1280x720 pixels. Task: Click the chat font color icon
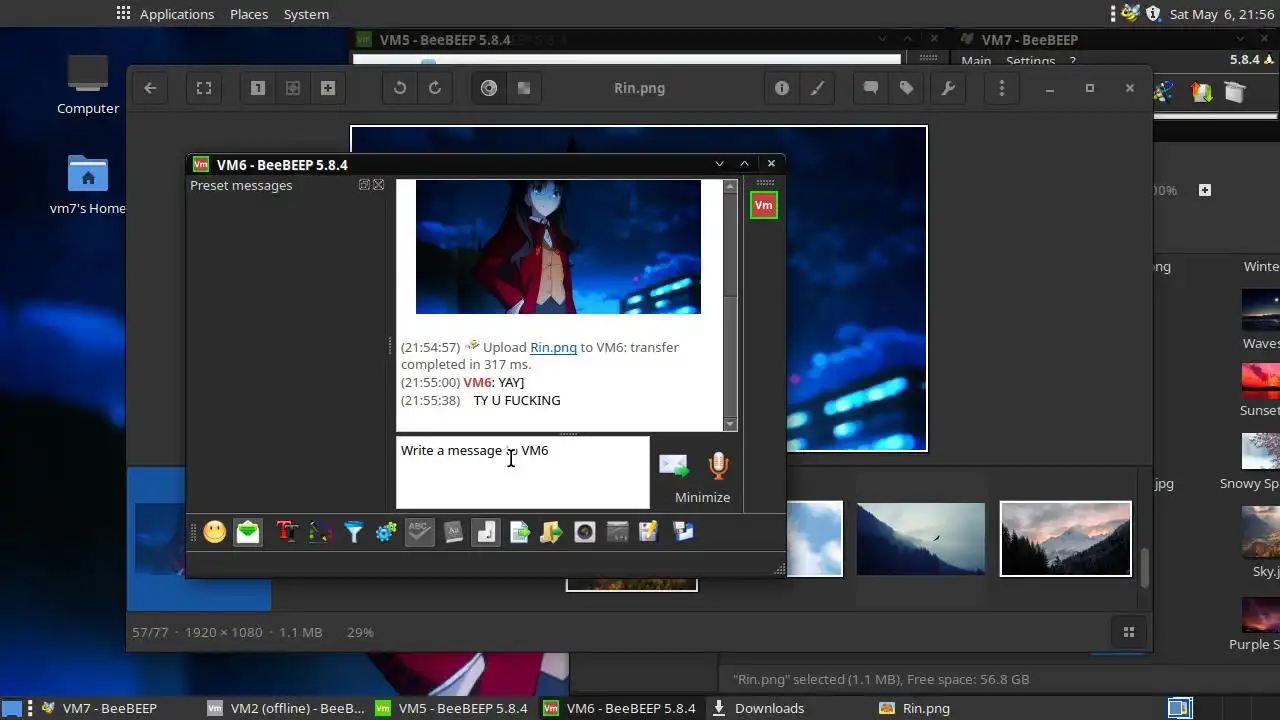(320, 532)
